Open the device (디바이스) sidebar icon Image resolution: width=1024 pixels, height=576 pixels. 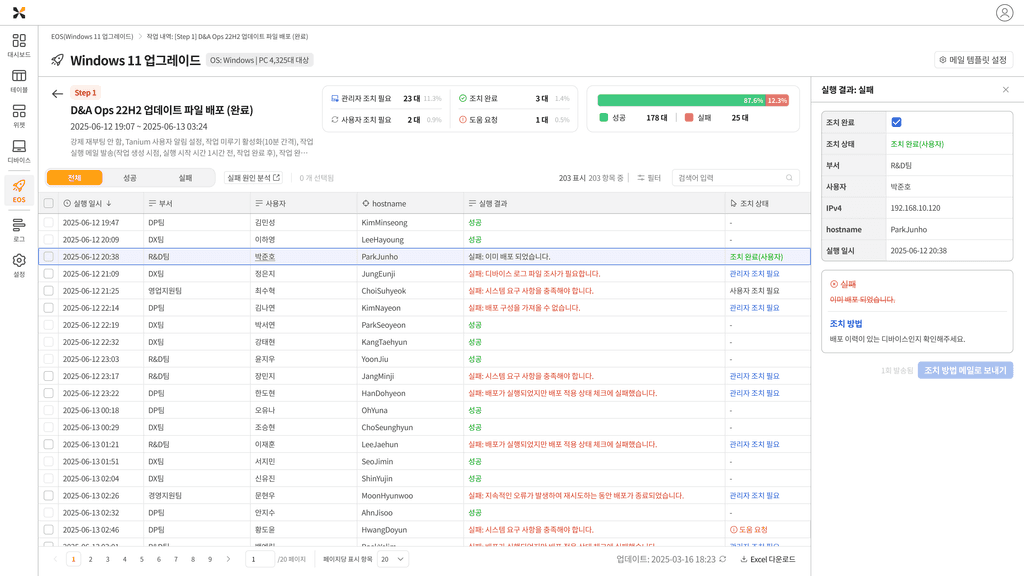click(19, 152)
